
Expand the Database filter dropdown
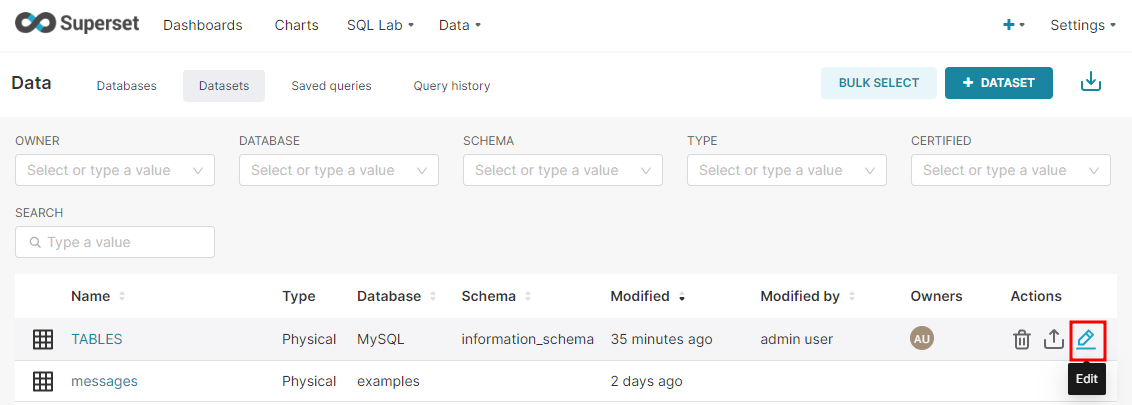339,170
